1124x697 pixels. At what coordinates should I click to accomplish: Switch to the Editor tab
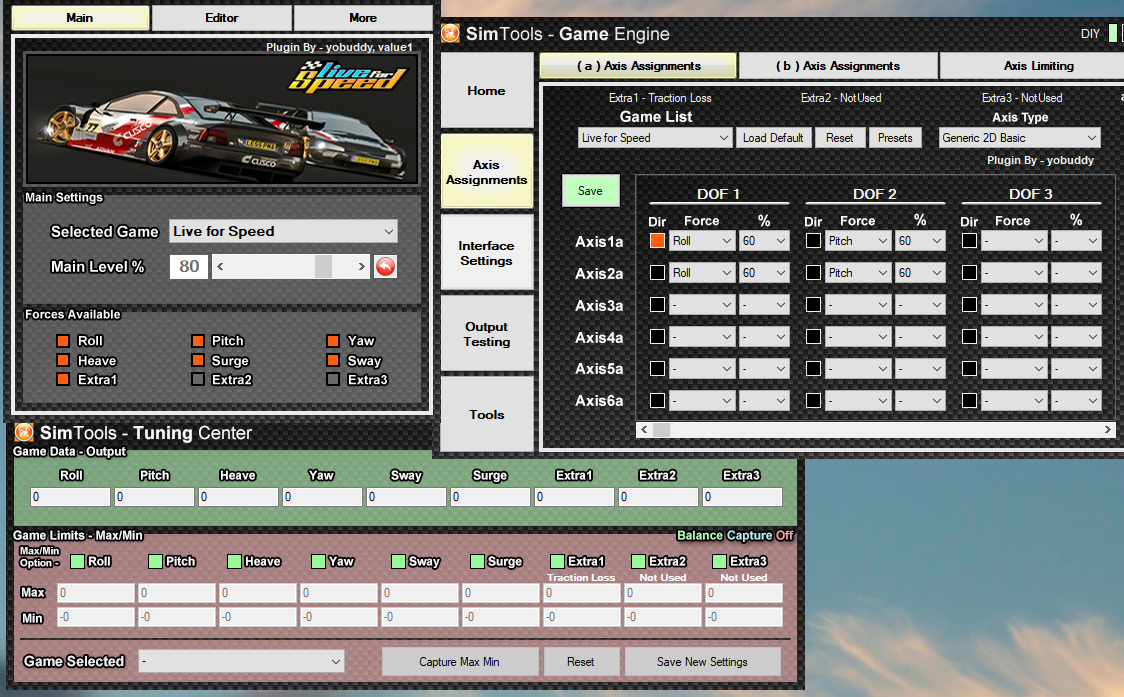tap(222, 18)
